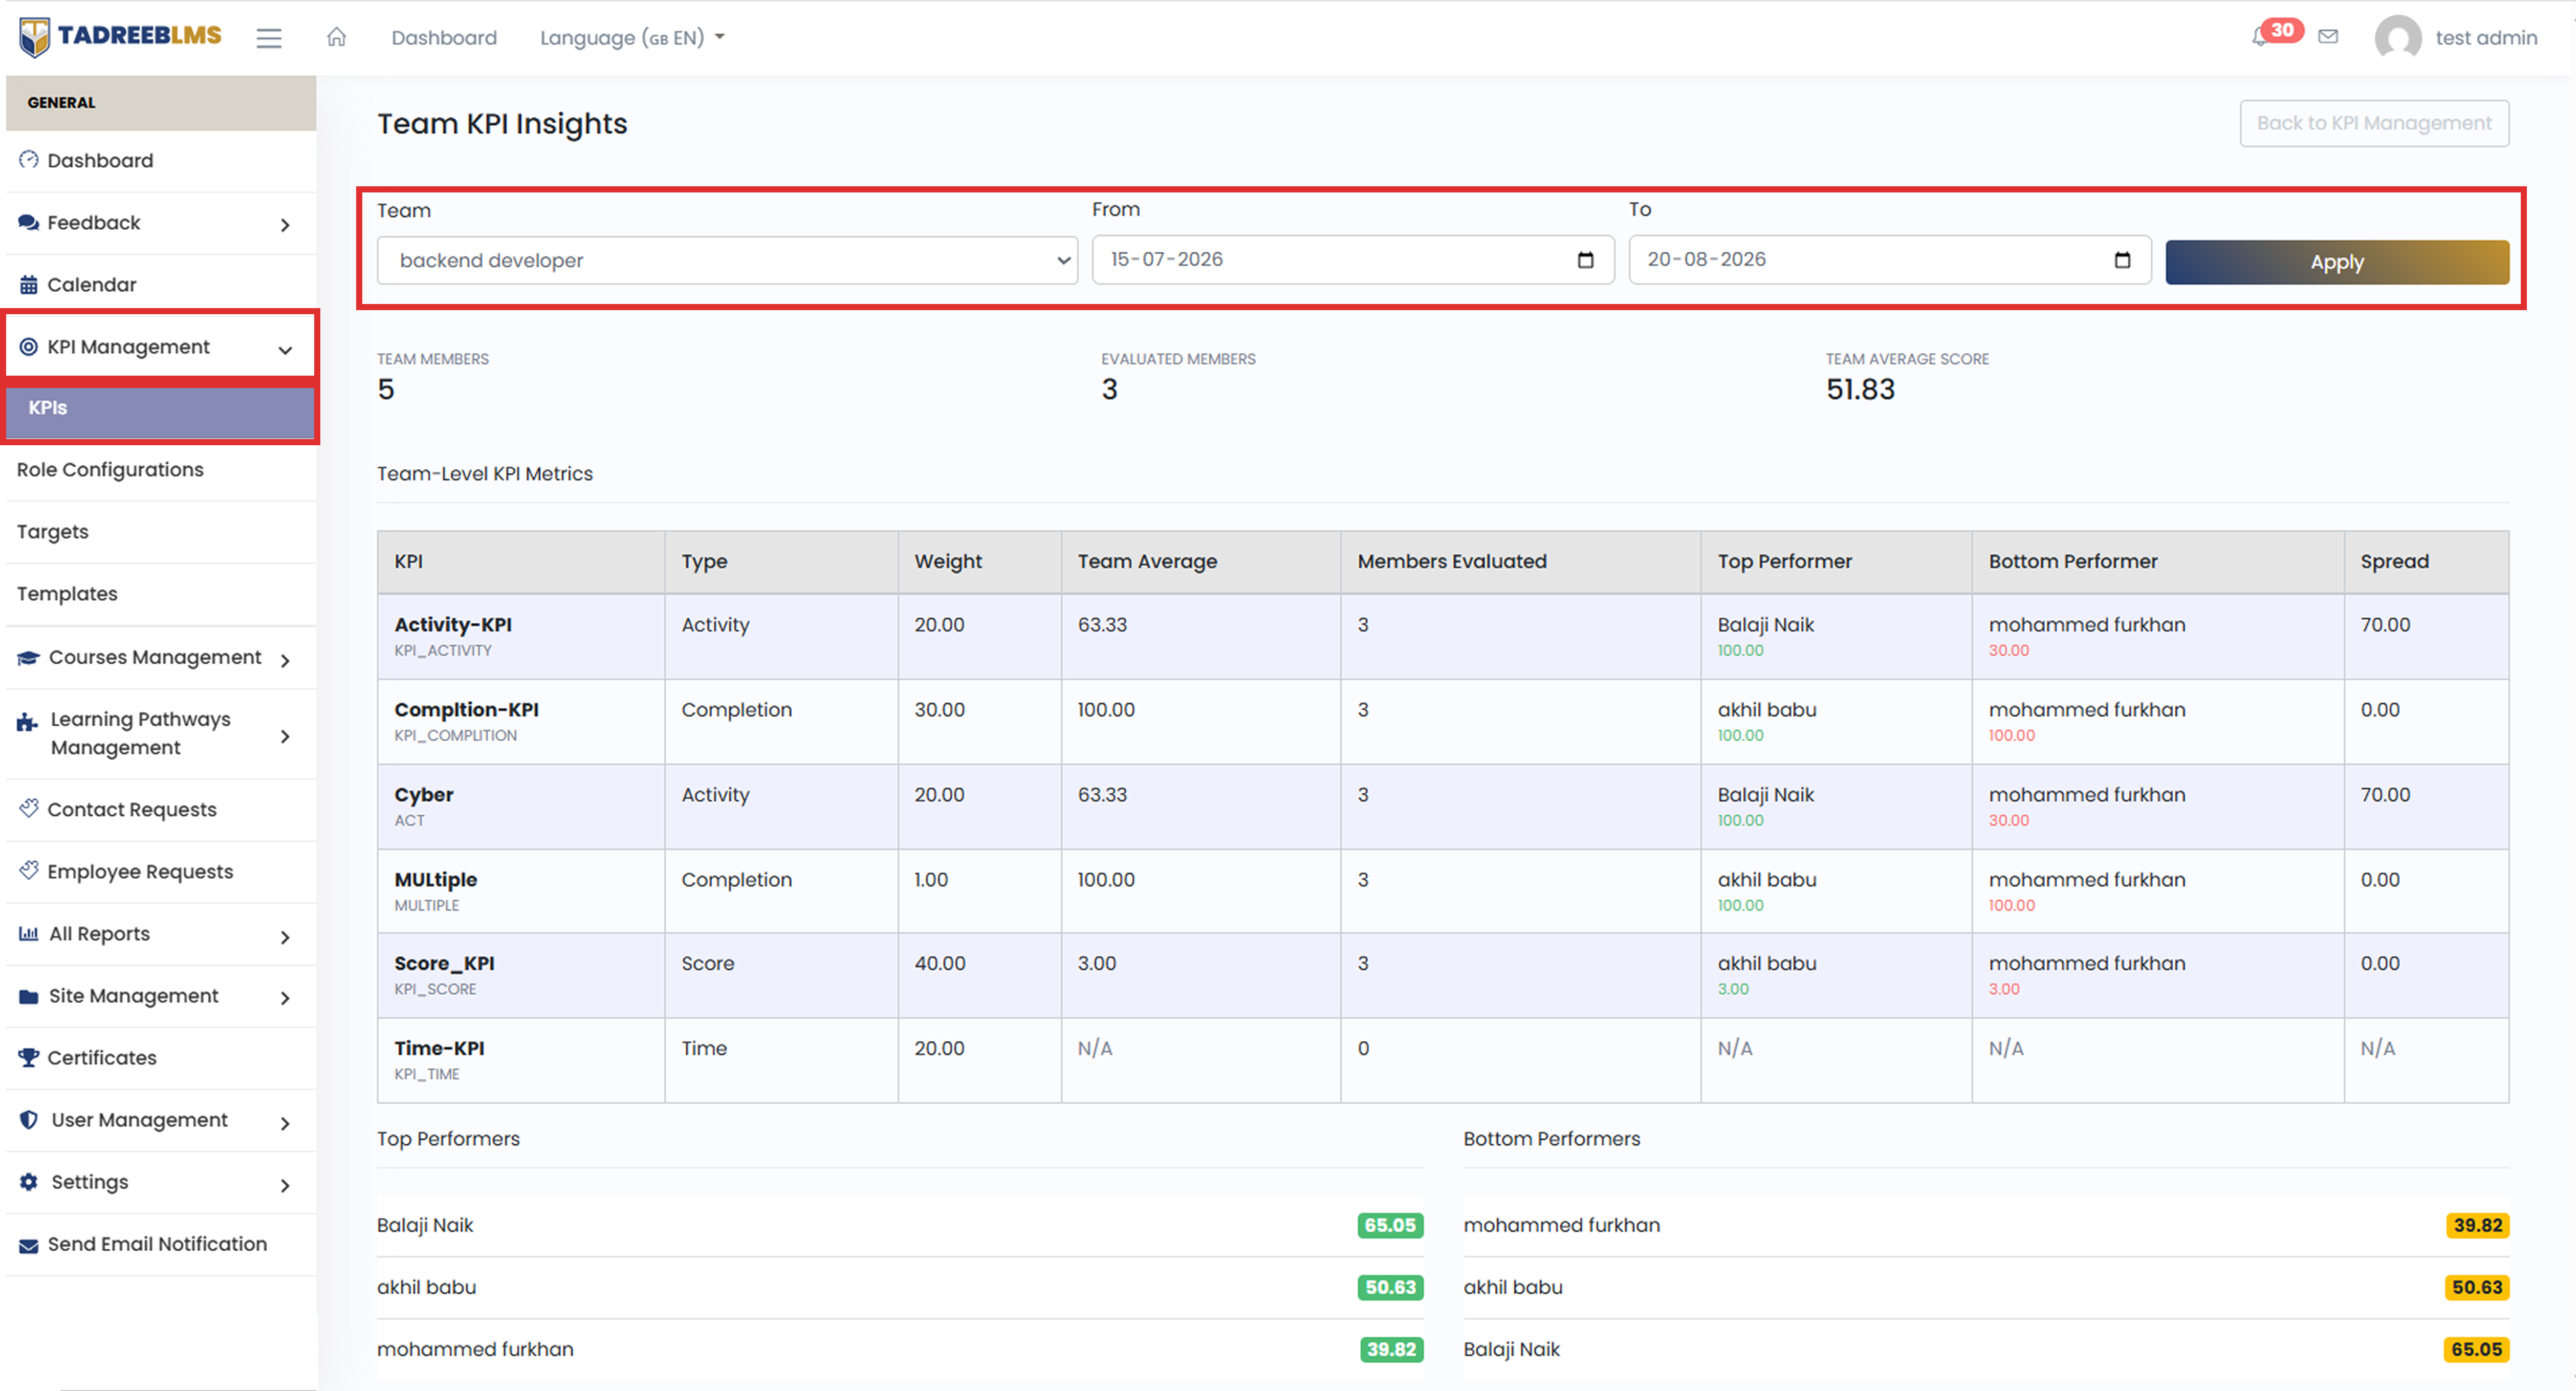This screenshot has height=1391, width=2576.
Task: Collapse the KPI Management chevron
Action: tap(285, 350)
